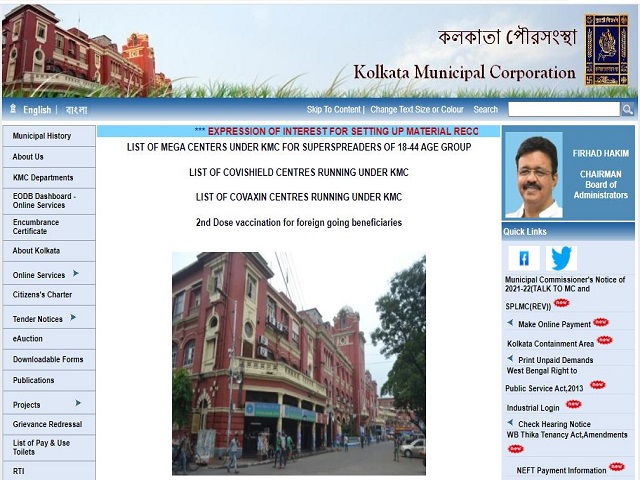Image resolution: width=640 pixels, height=480 pixels.
Task: Open KMC Departments menu item
Action: tap(49, 178)
